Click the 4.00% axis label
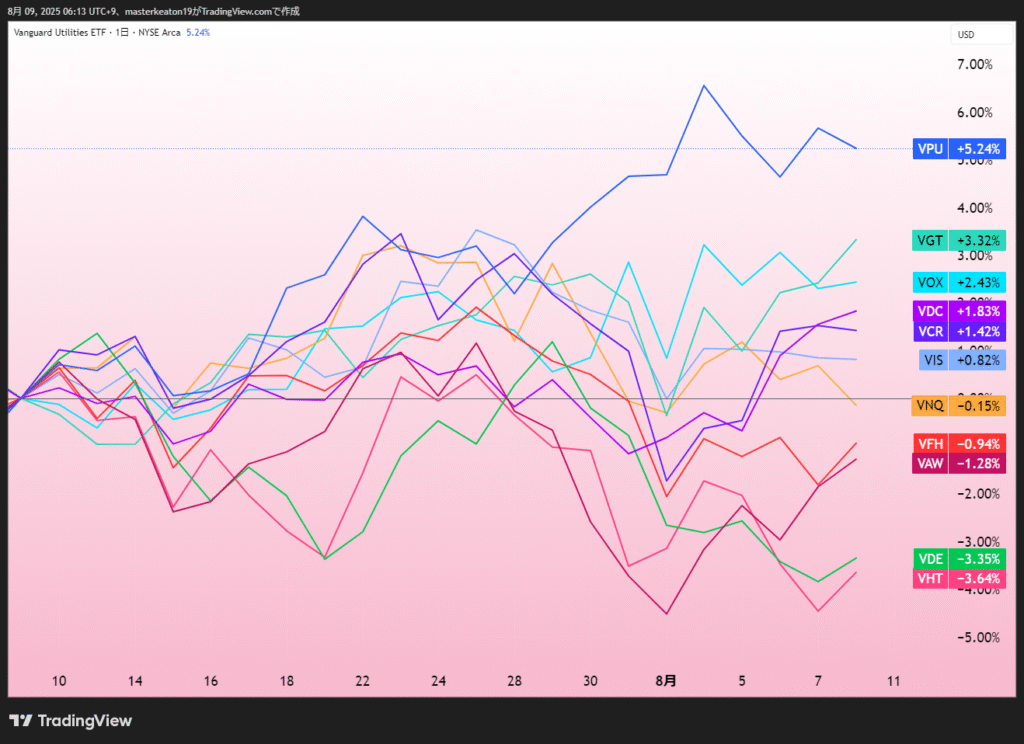Screen dimensions: 1024x744 [x=974, y=208]
